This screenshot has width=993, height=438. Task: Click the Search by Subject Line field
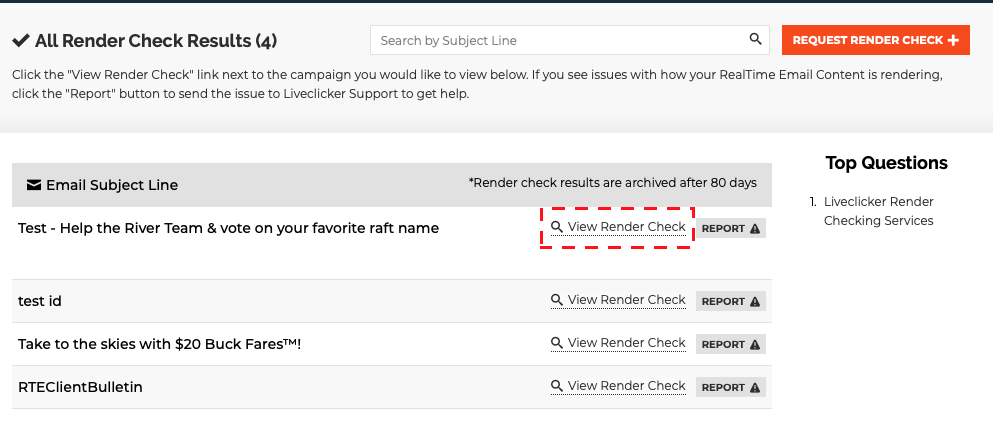click(560, 40)
